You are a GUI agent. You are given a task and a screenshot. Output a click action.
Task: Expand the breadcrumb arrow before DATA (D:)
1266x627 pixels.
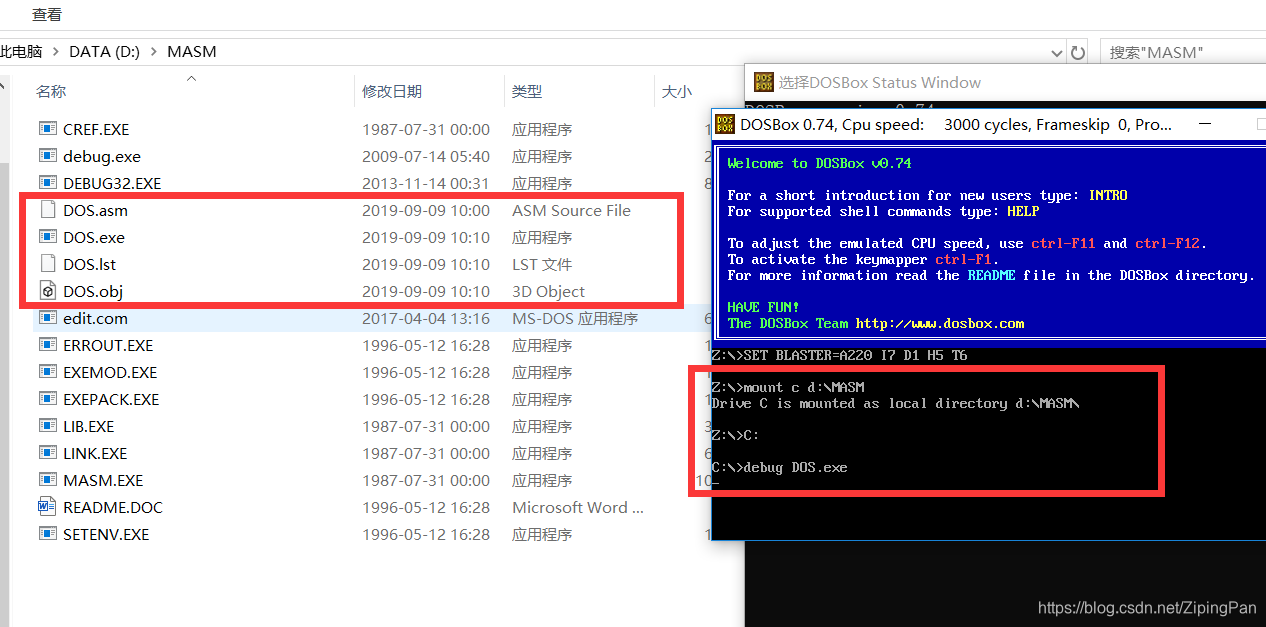(58, 52)
